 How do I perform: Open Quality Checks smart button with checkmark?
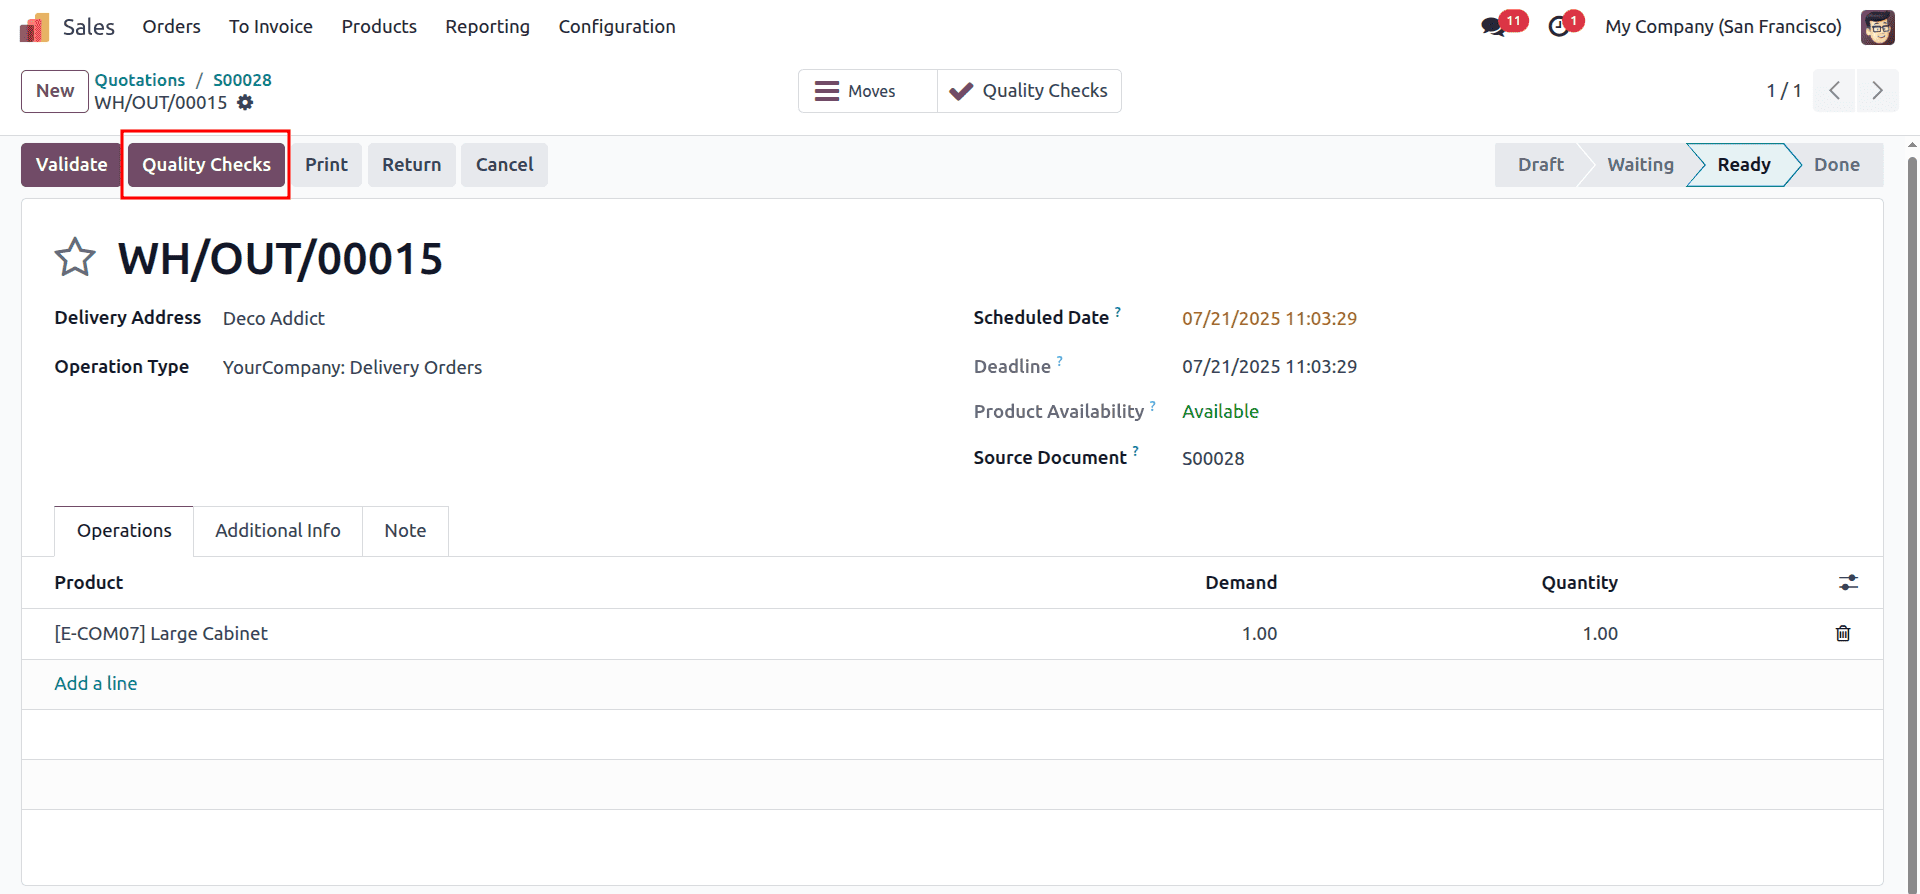1029,91
